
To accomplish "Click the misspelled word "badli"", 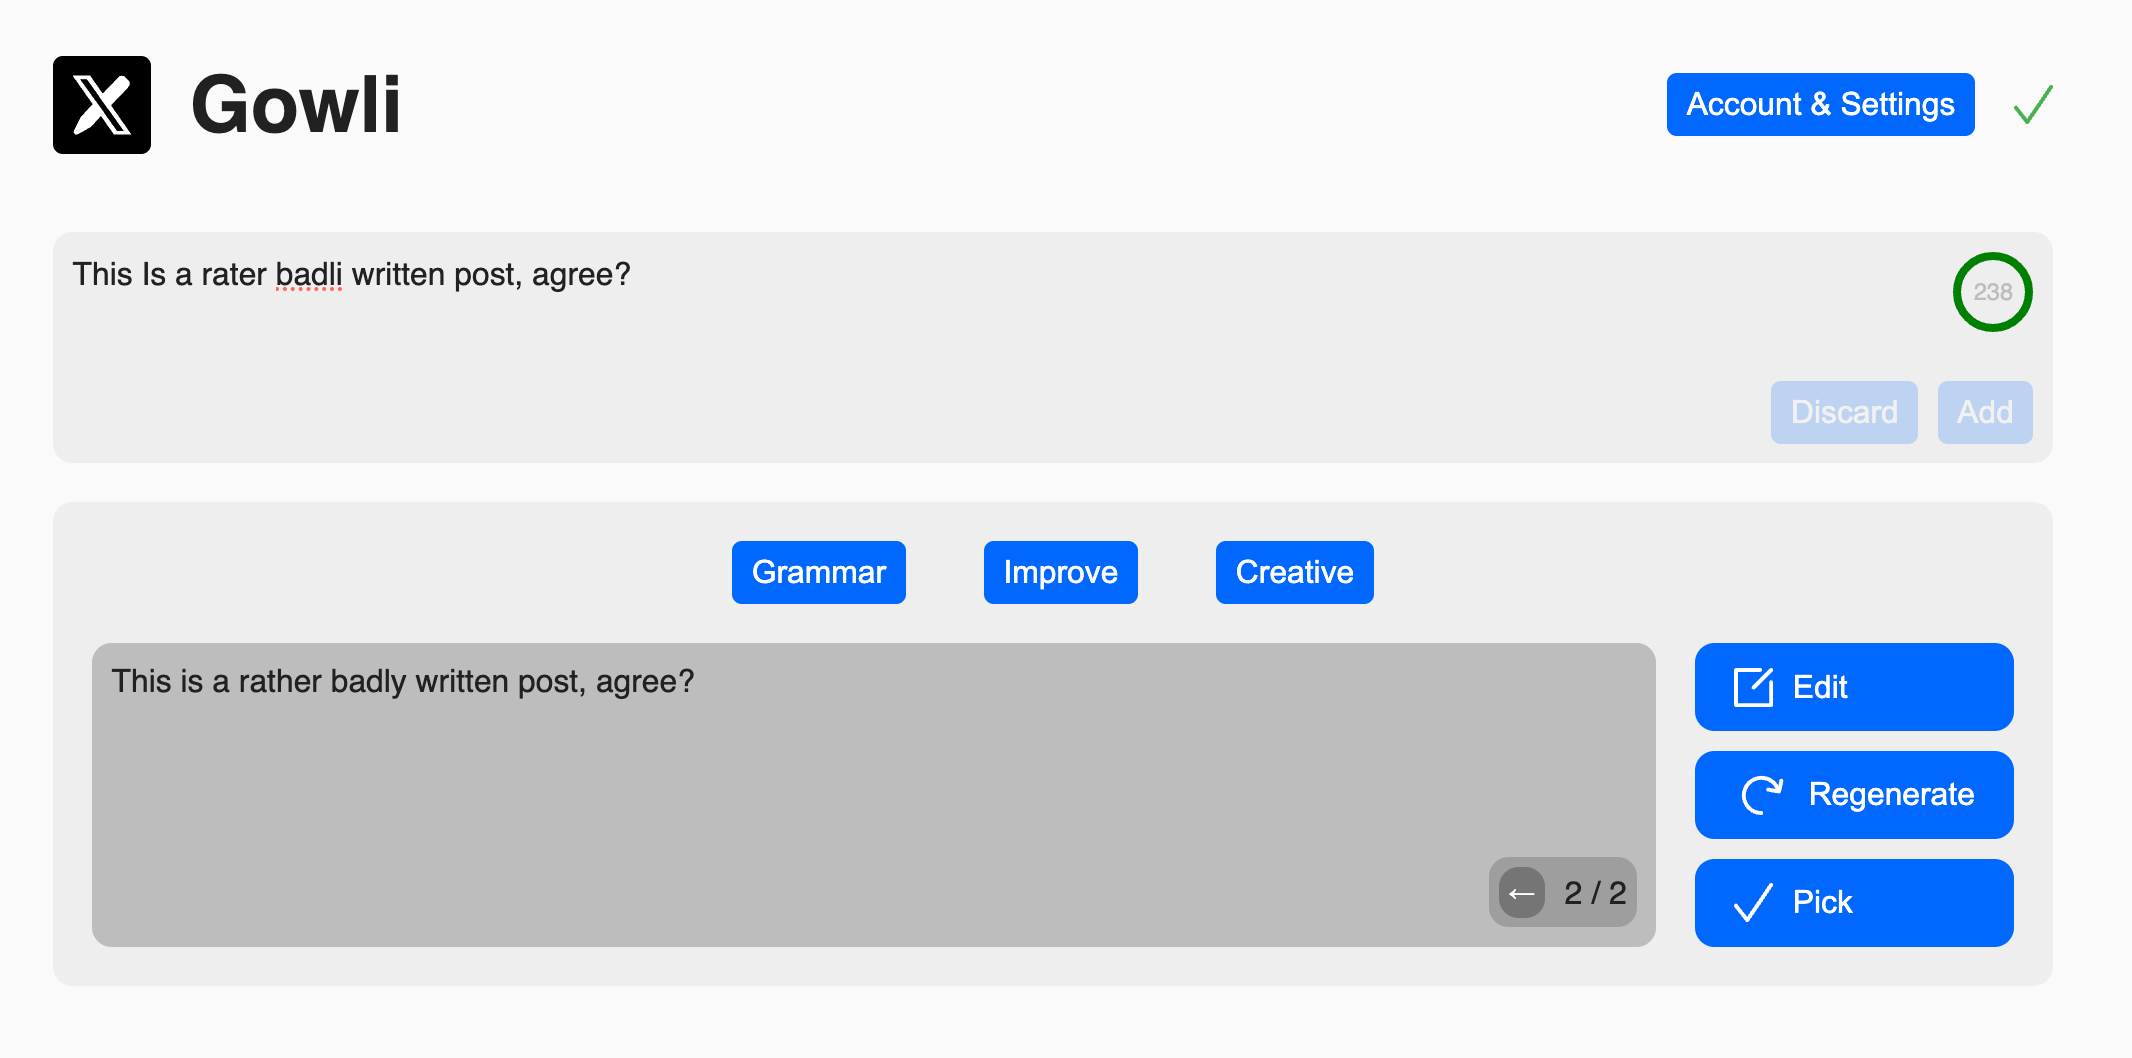I will [308, 275].
